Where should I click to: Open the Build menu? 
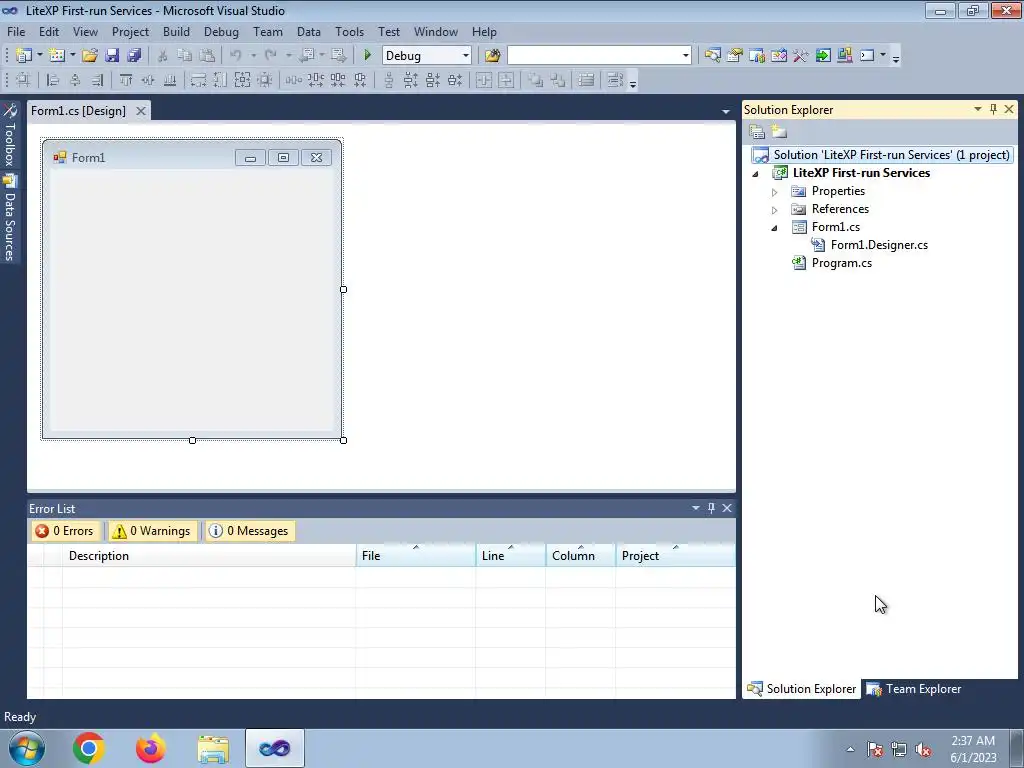pyautogui.click(x=176, y=31)
